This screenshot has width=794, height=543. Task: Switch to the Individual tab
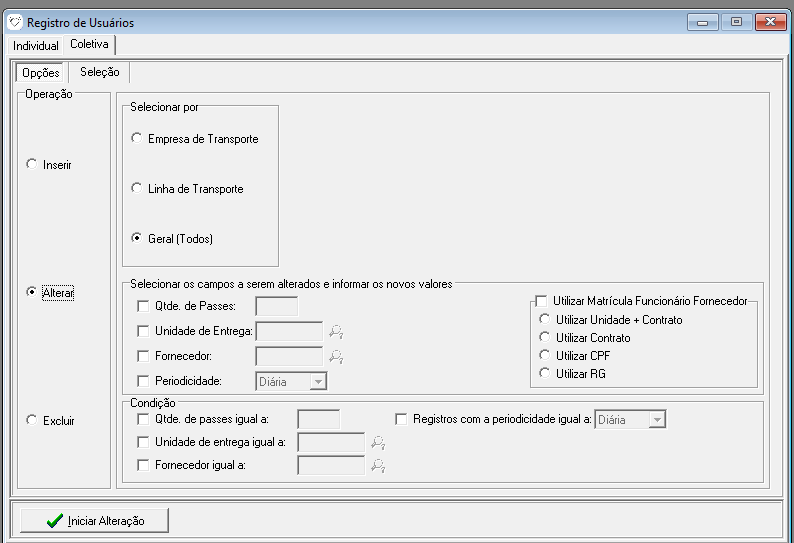tap(36, 46)
